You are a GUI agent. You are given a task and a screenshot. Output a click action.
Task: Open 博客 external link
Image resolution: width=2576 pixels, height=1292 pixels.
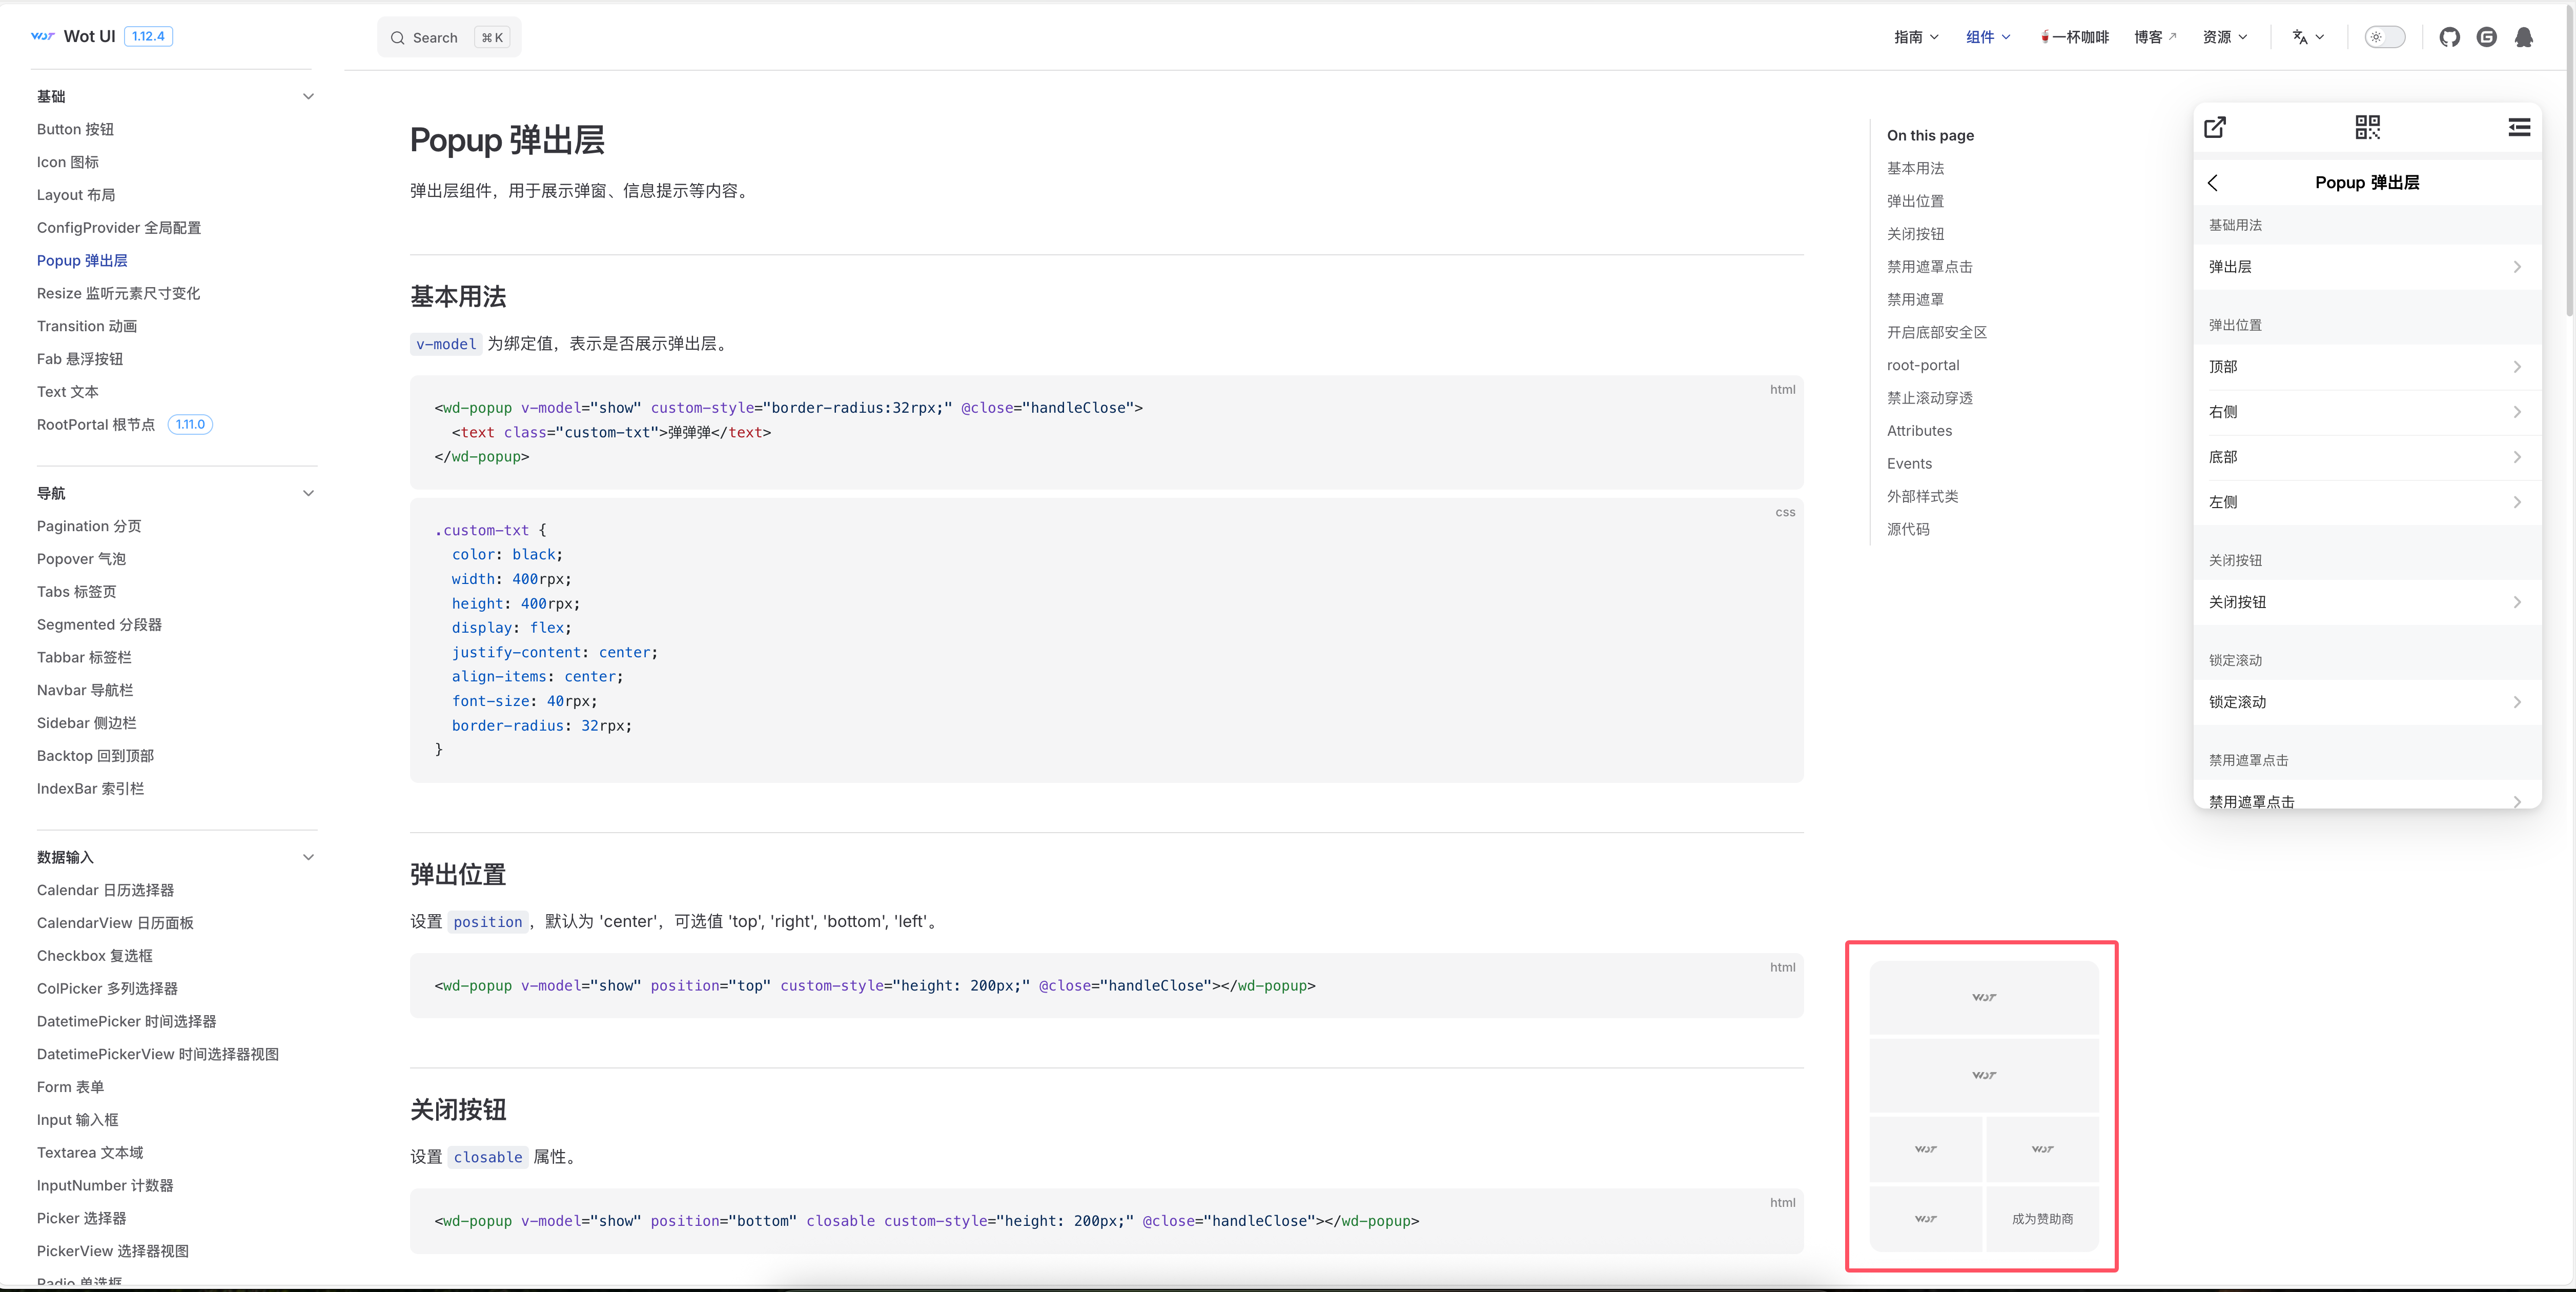(x=2155, y=37)
